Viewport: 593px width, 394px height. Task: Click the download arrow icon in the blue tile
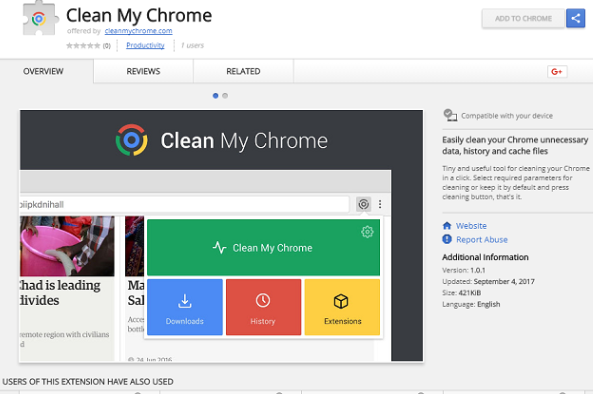(x=185, y=301)
